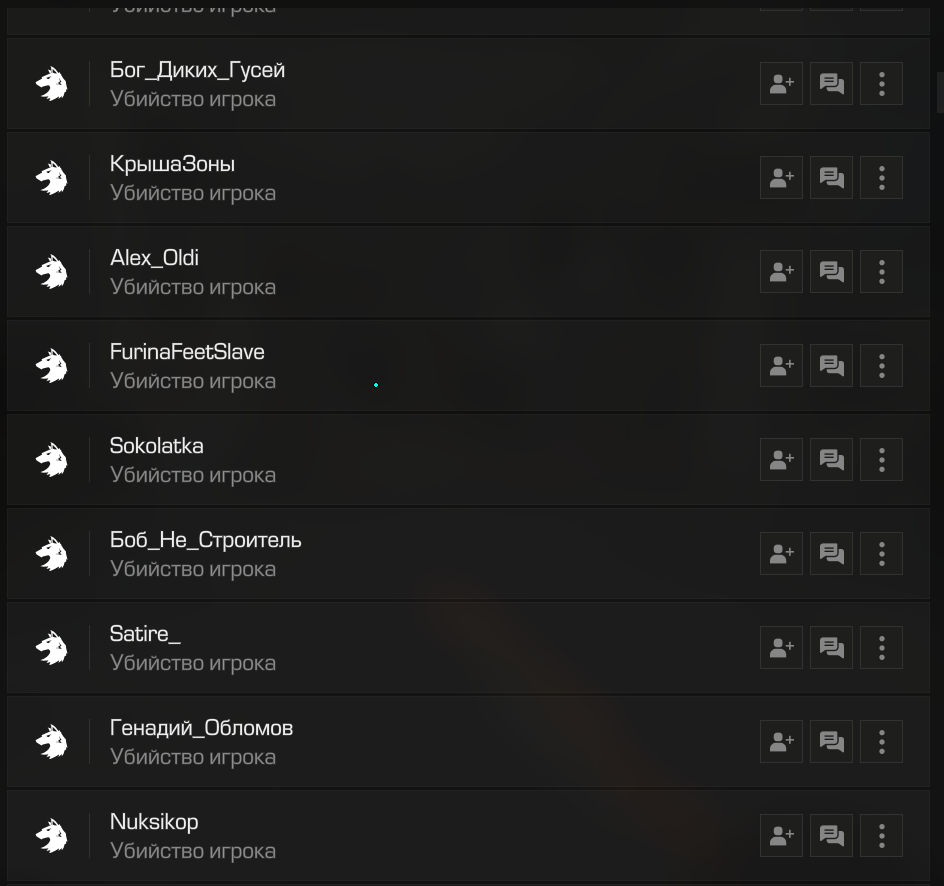Open more options for Nuksikop
Screen dimensions: 944x886
pyautogui.click(x=881, y=835)
